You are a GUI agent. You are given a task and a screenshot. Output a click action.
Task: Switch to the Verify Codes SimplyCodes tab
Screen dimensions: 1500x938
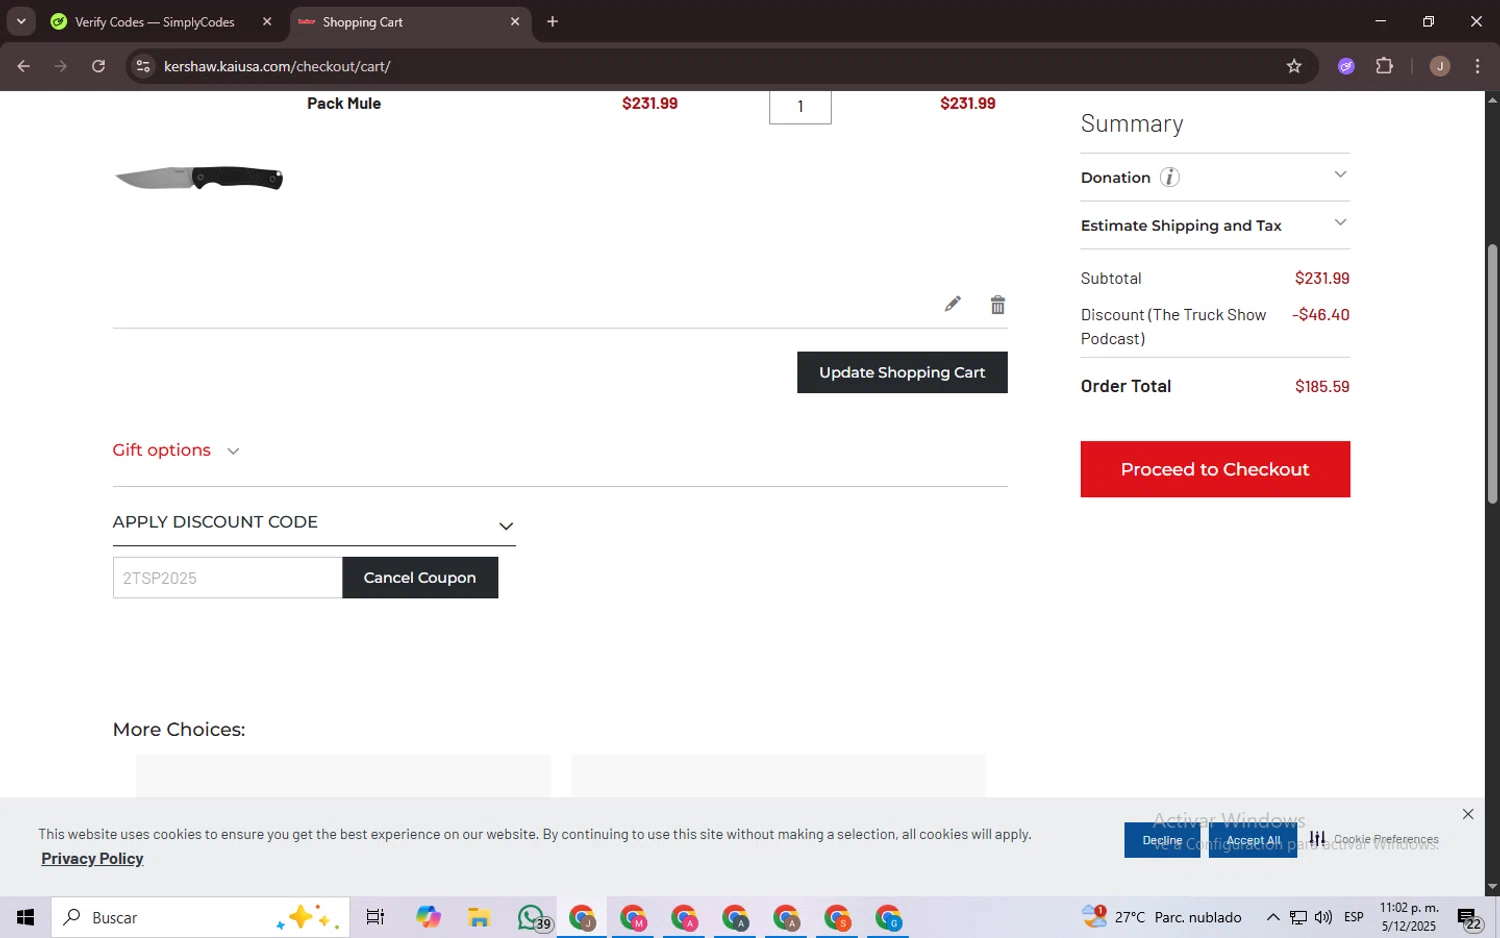point(155,22)
